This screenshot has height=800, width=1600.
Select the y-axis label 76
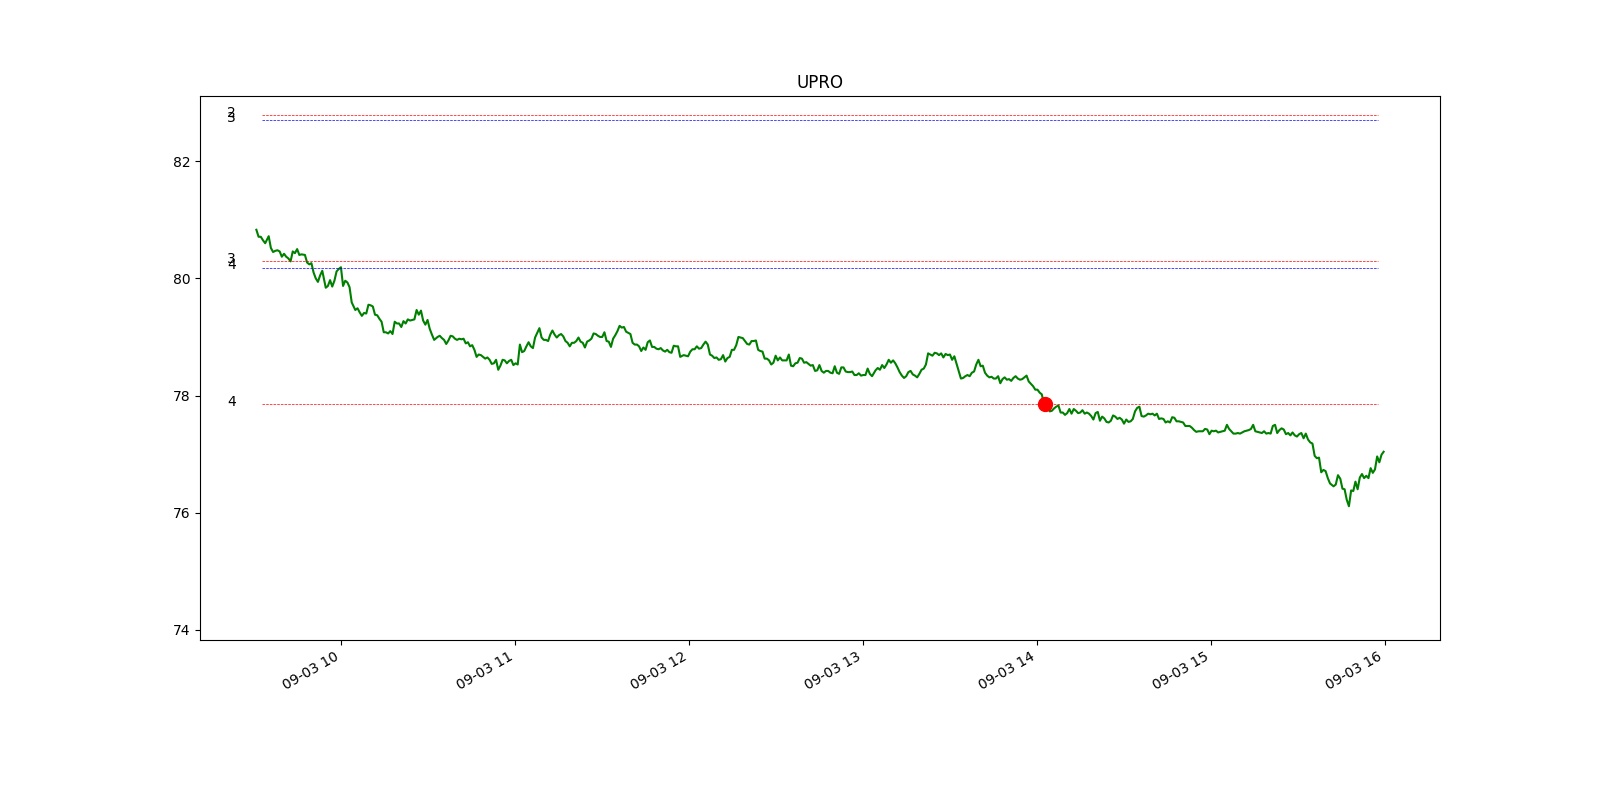[181, 513]
